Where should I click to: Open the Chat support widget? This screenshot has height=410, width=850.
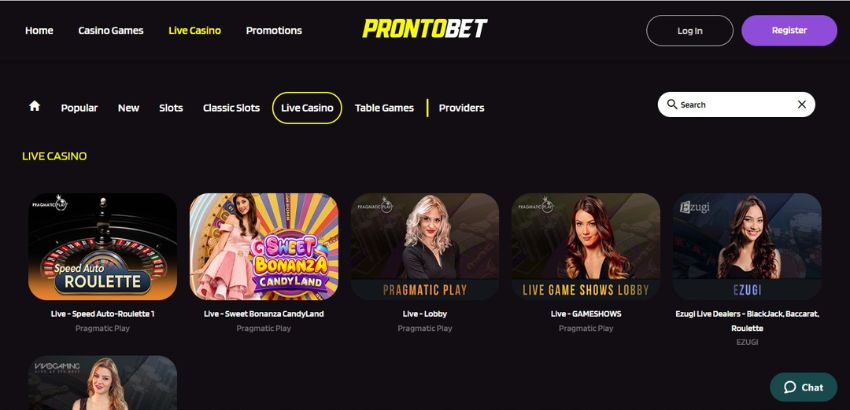coord(803,387)
